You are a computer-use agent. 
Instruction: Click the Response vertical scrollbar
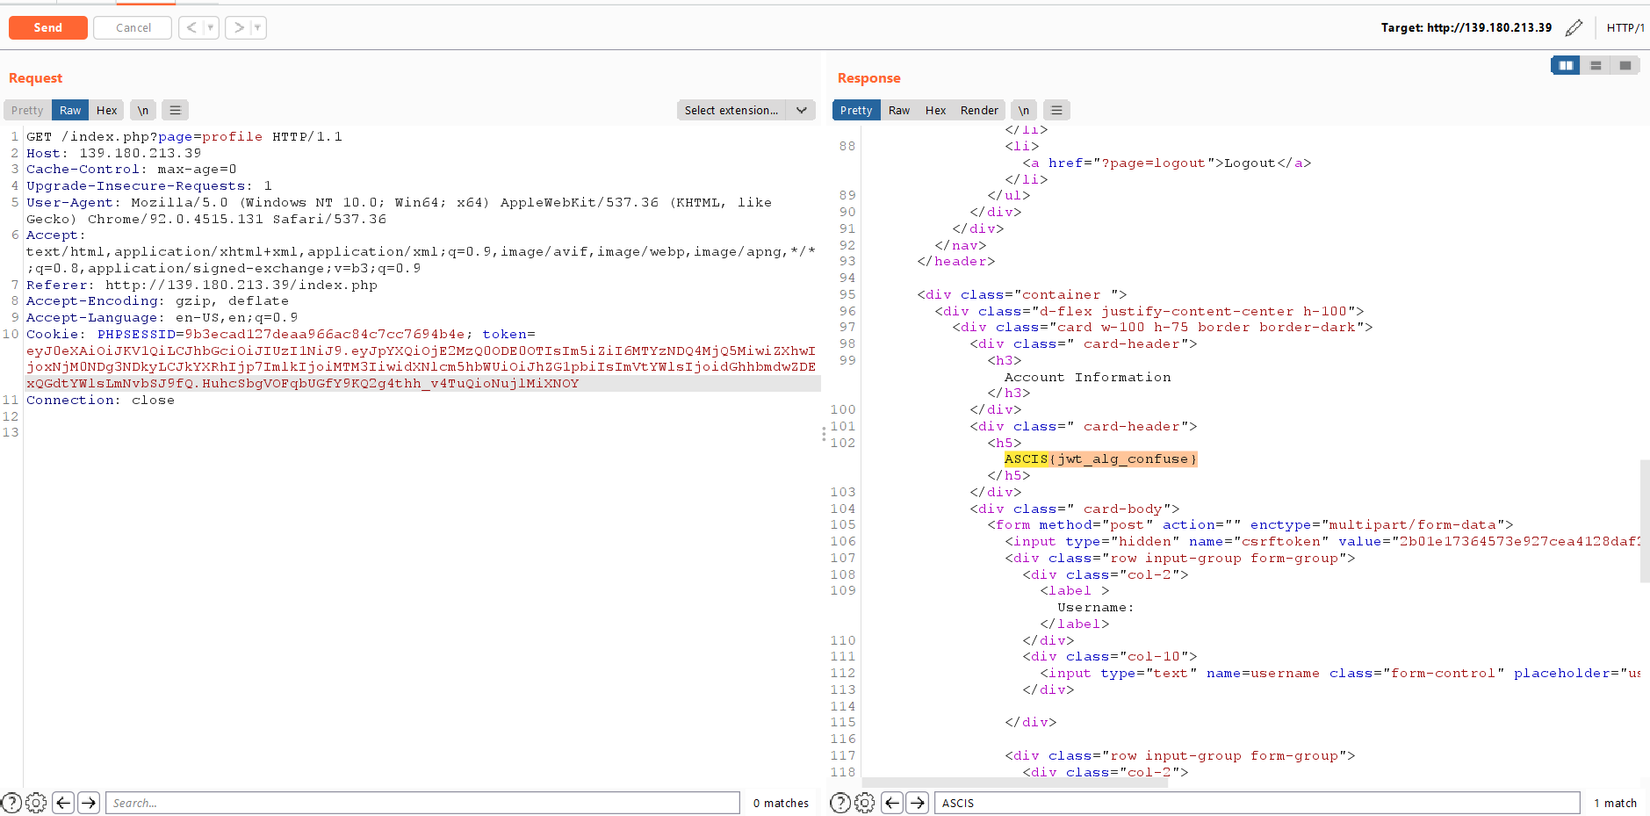tap(1645, 520)
